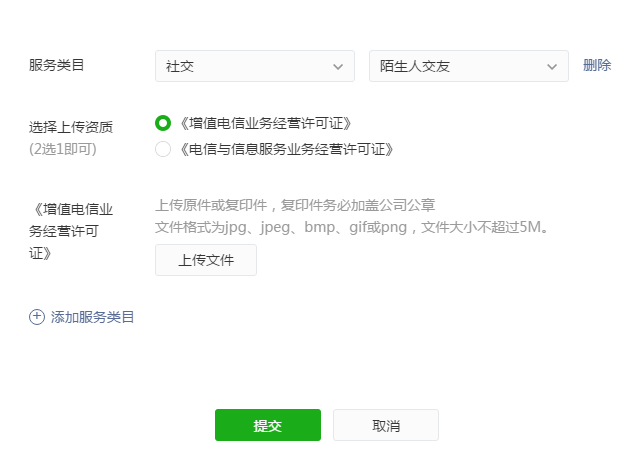
Task: Click the 服务类目 field label
Action: [56, 65]
